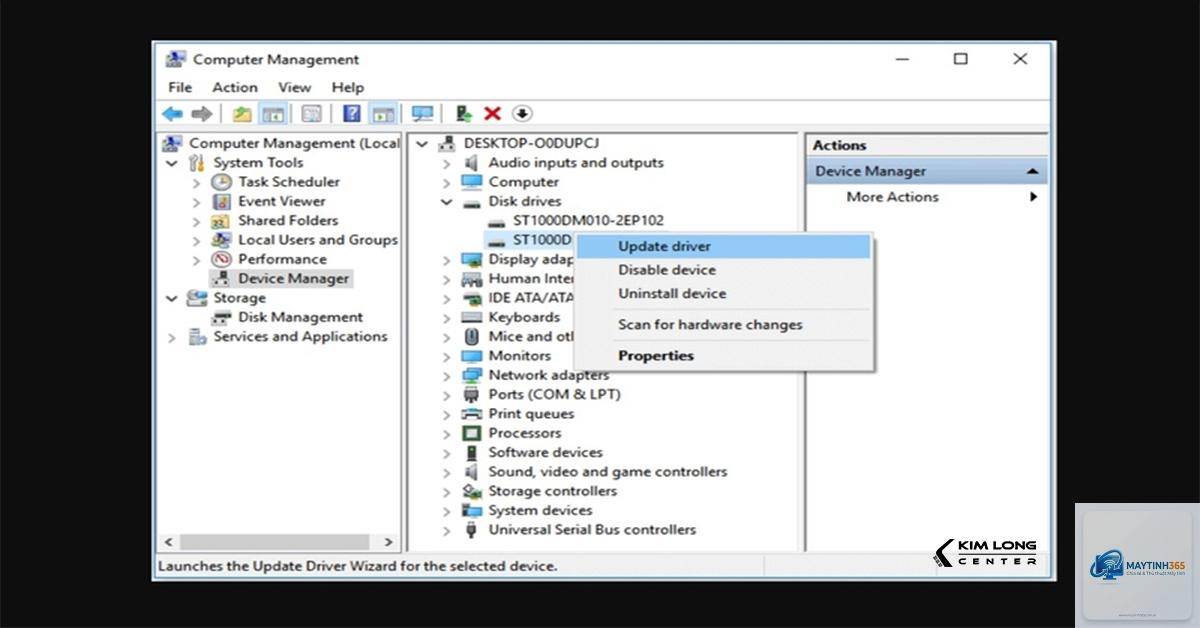Click the Scan for hardware changes monitor icon
Screen dimensions: 1200x628
coord(422,114)
